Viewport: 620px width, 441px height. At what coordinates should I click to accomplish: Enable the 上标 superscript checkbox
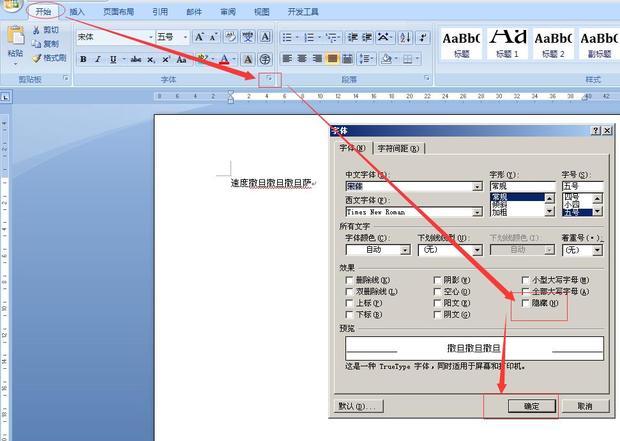point(349,303)
